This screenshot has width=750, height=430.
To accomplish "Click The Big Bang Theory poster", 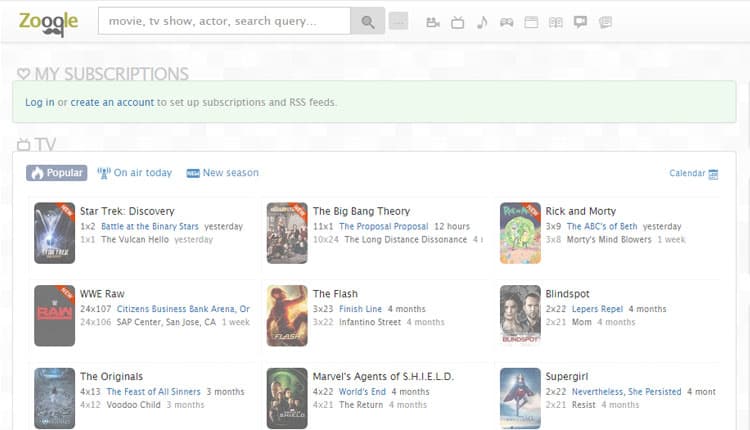I will (x=287, y=233).
